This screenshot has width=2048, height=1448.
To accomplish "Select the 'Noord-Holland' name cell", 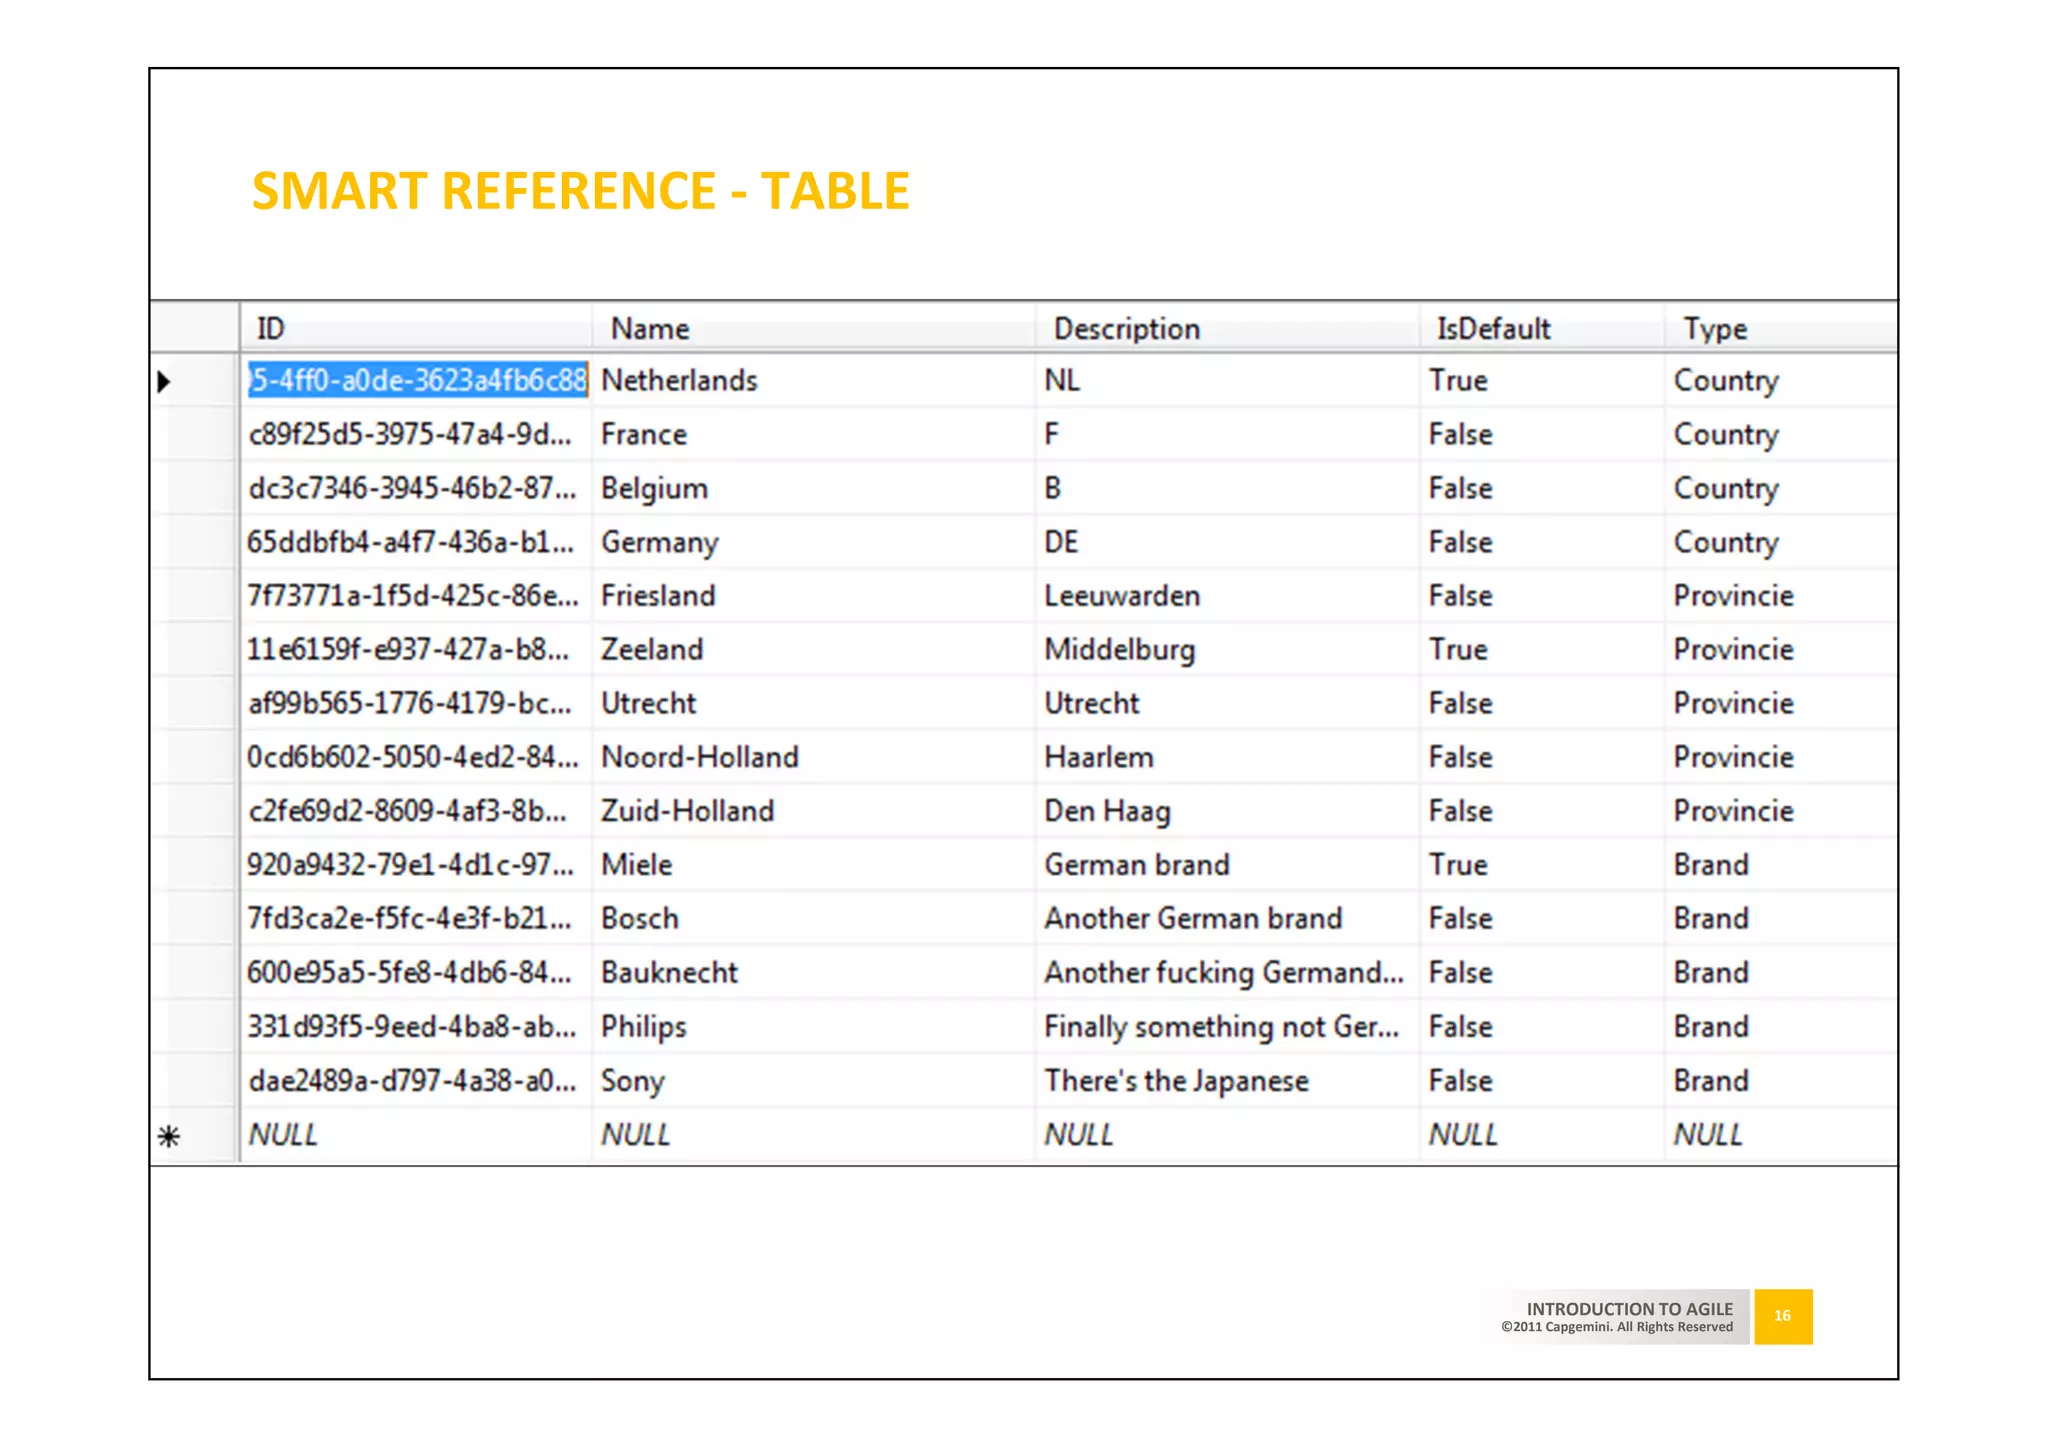I will (x=814, y=758).
